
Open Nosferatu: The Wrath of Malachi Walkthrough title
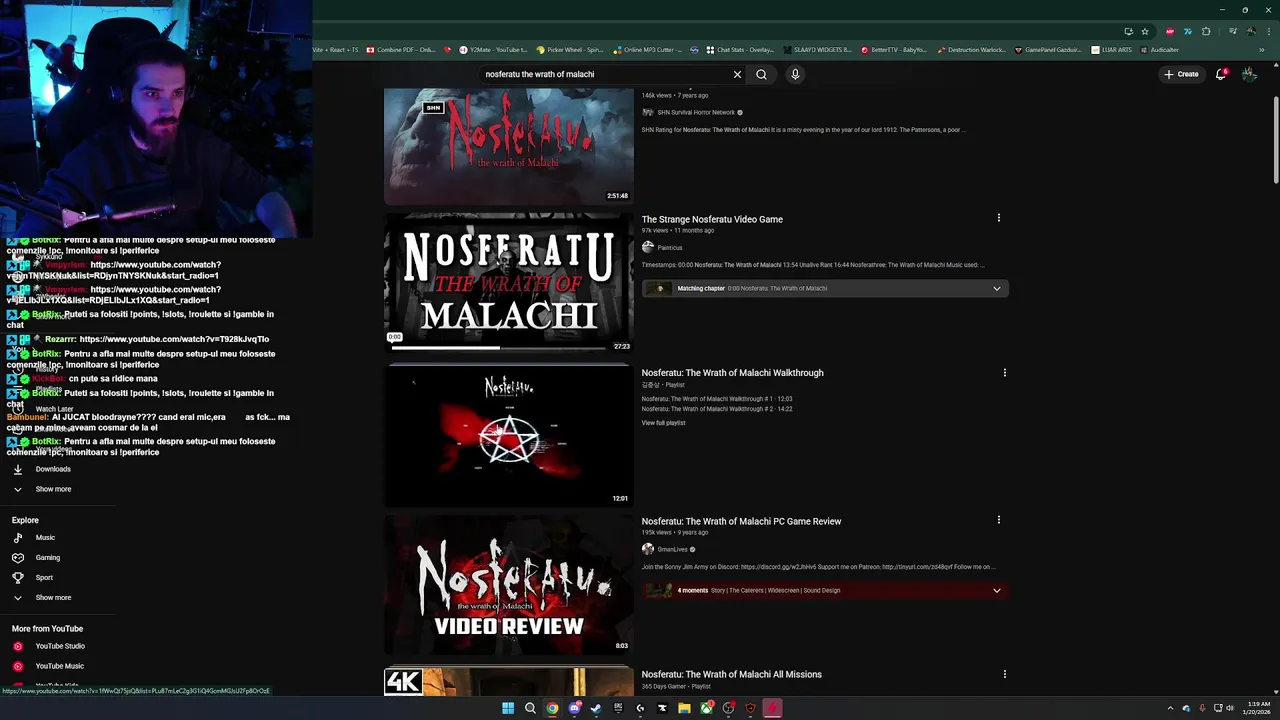point(732,373)
